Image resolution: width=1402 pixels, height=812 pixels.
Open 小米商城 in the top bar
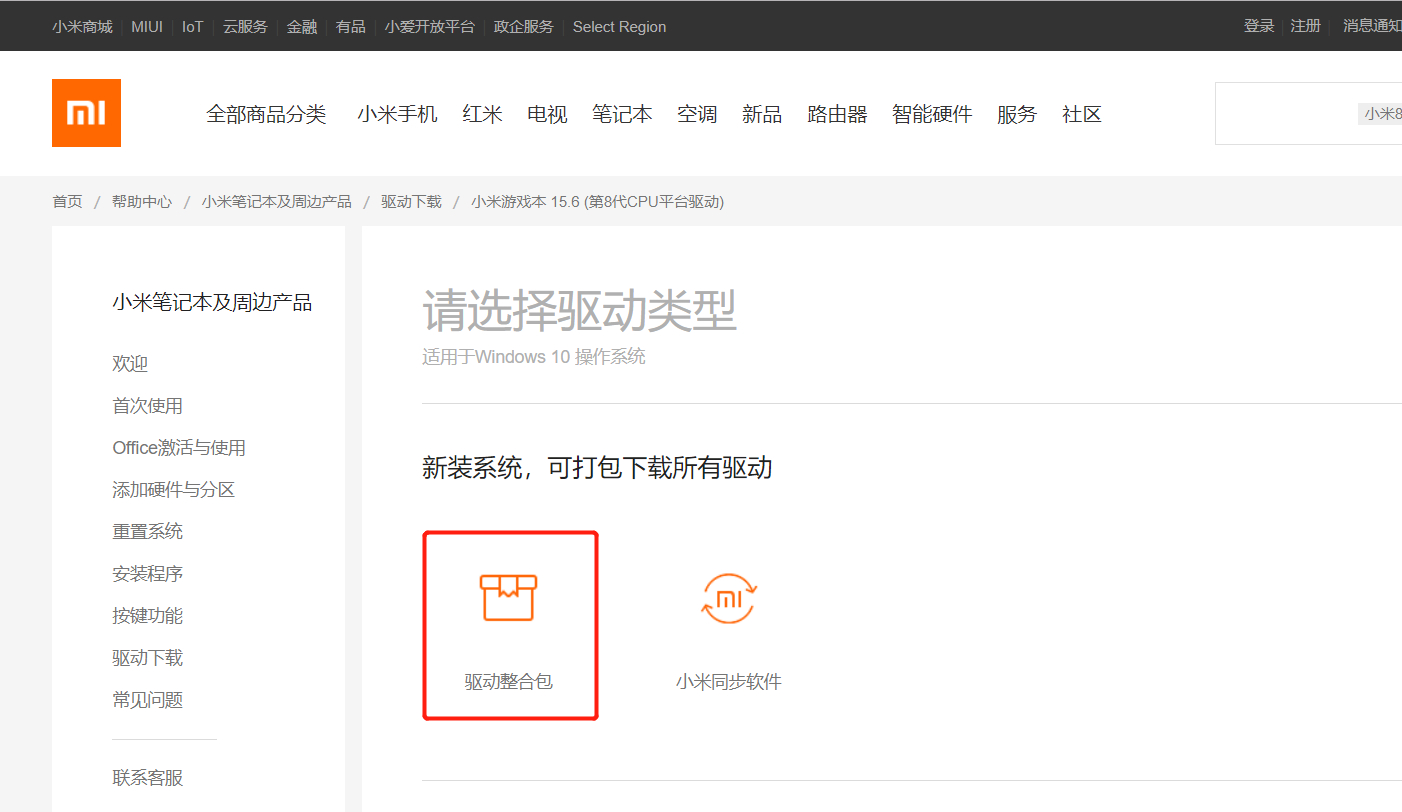82,27
